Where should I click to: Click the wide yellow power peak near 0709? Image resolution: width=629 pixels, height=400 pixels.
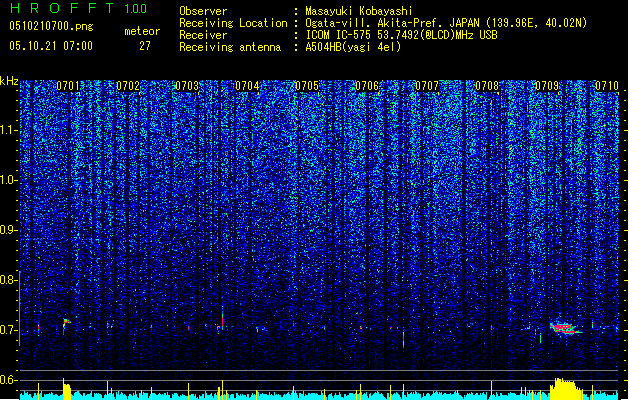tap(566, 388)
